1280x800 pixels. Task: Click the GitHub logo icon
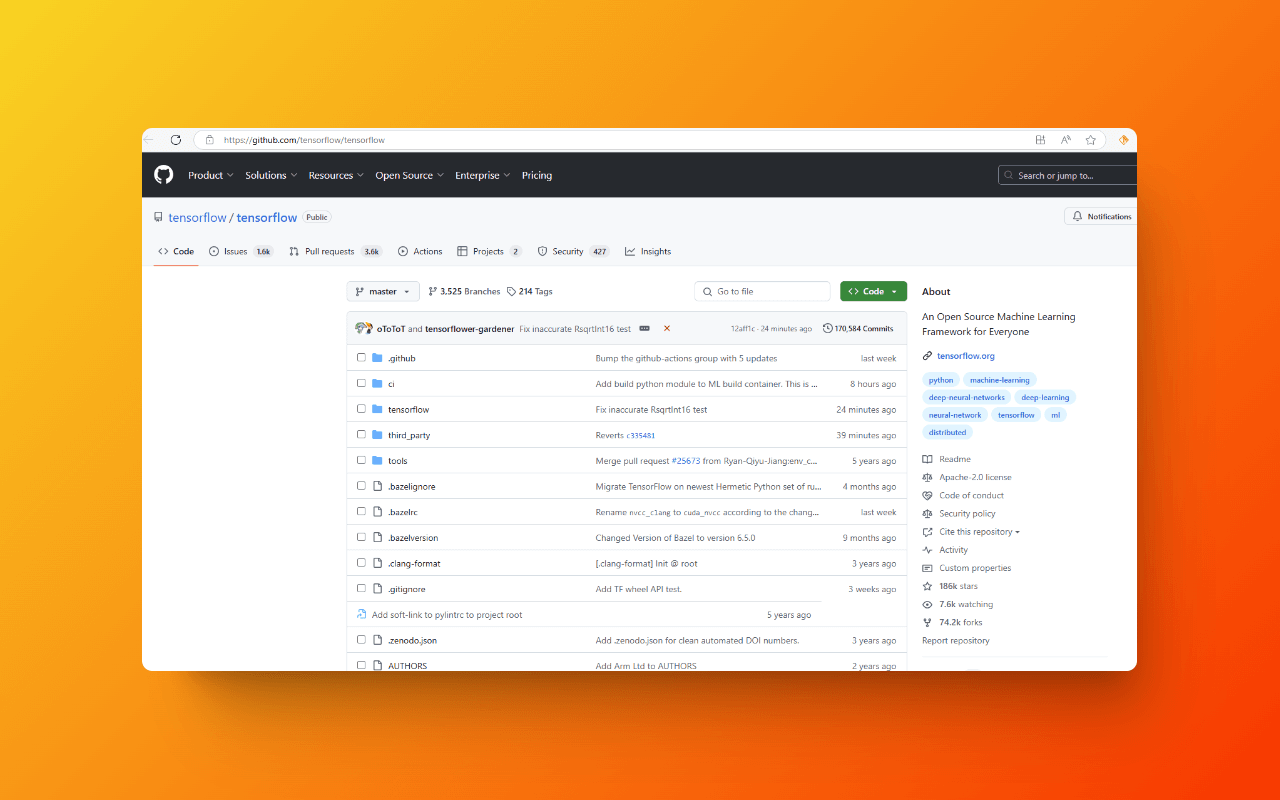pyautogui.click(x=163, y=175)
